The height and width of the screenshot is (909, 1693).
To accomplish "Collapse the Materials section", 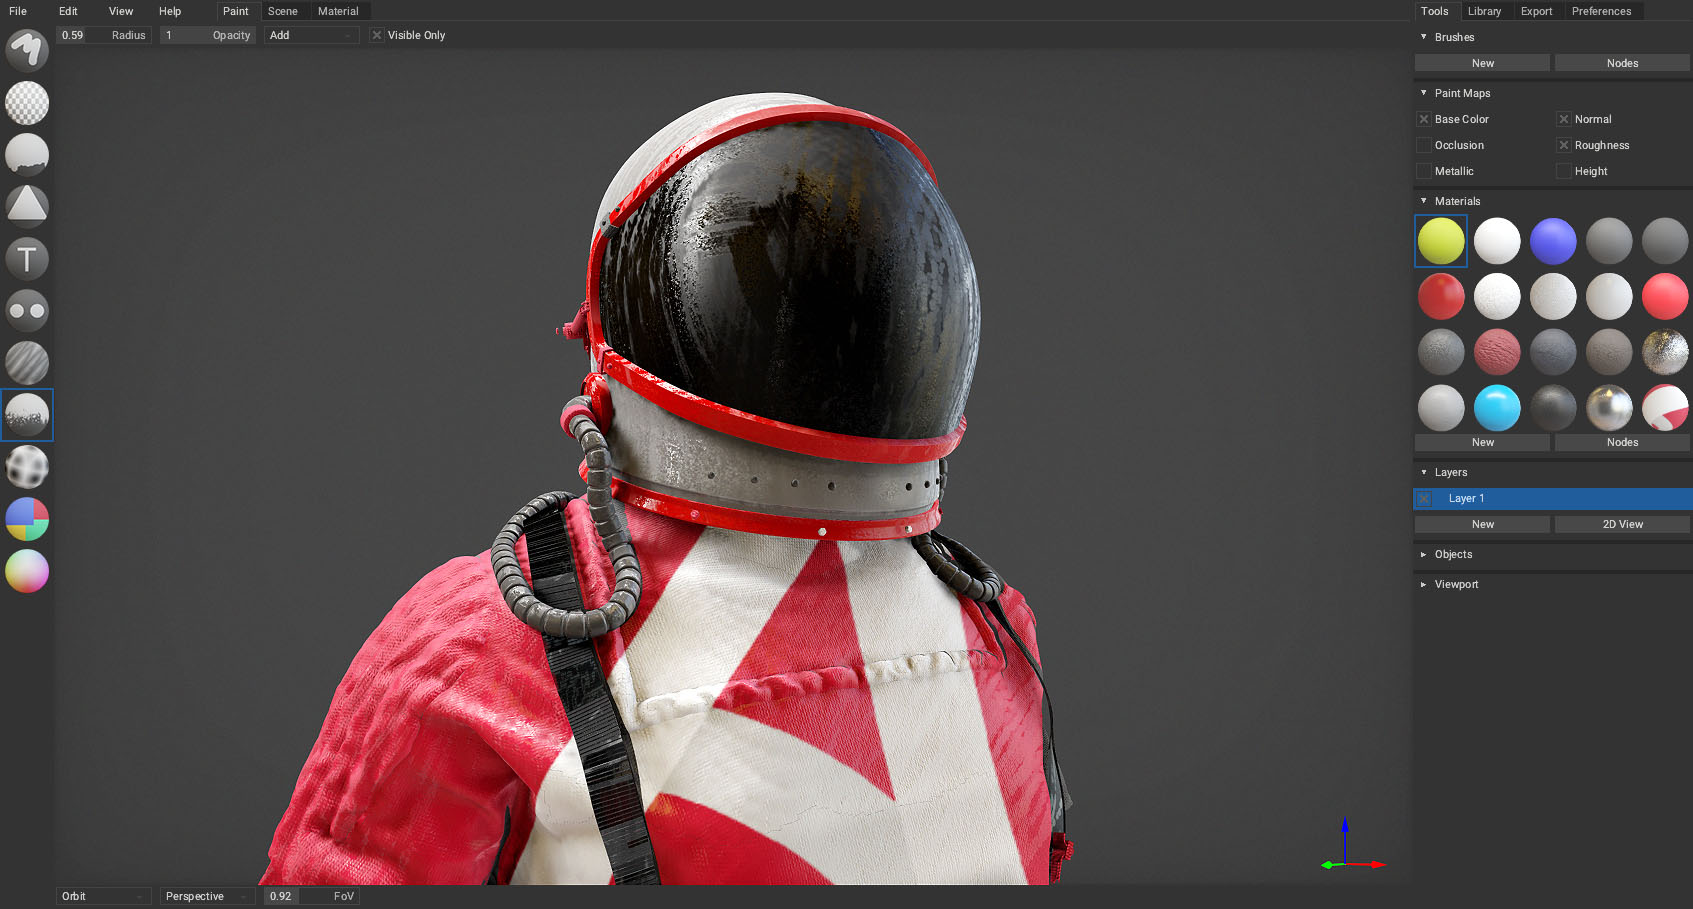I will pos(1424,201).
